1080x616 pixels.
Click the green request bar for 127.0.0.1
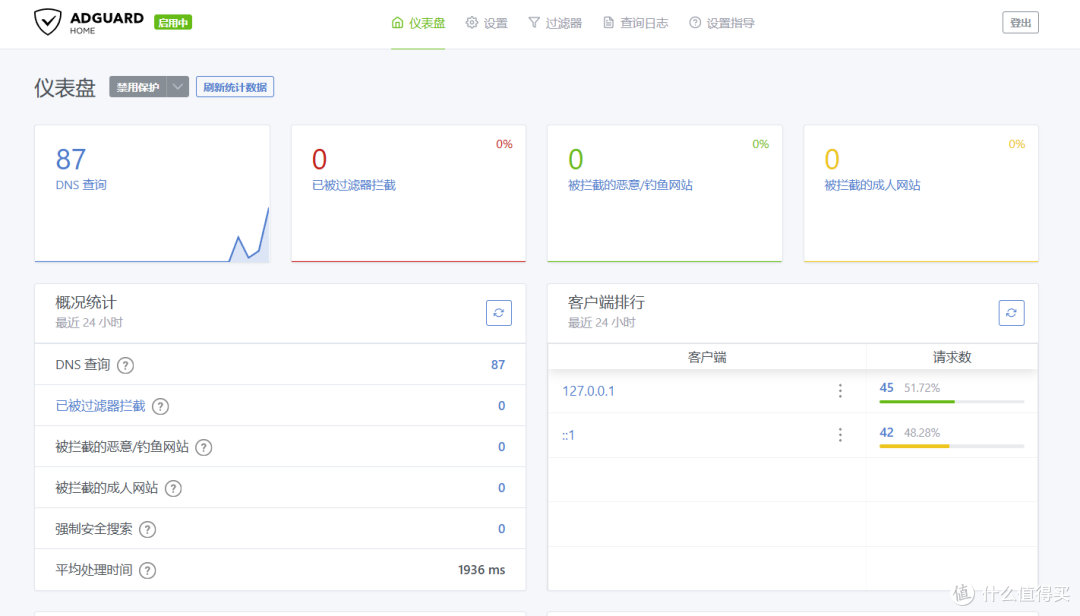(917, 401)
